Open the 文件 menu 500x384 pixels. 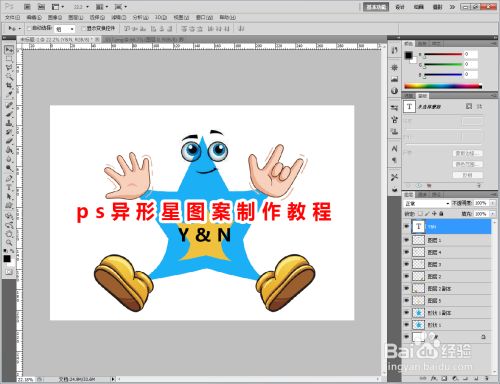pos(12,17)
